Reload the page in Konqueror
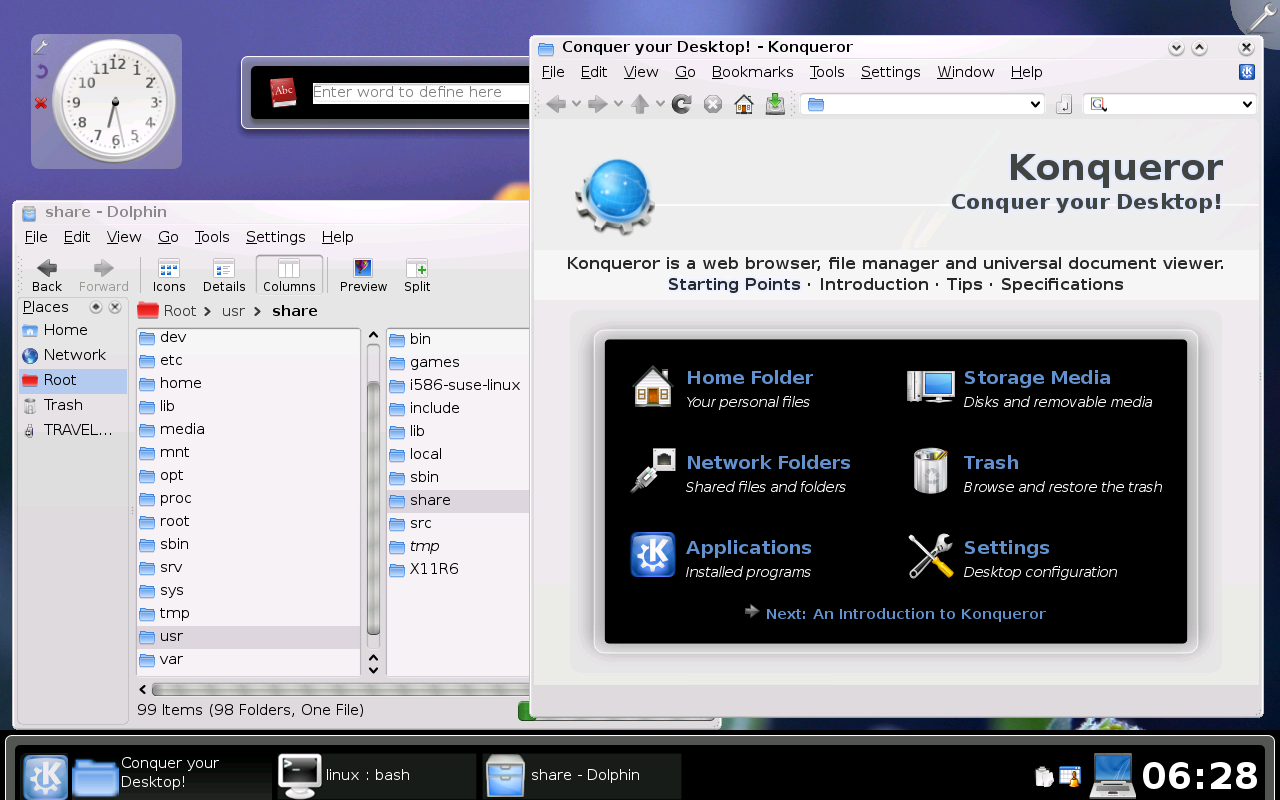The image size is (1280, 800). [x=682, y=104]
